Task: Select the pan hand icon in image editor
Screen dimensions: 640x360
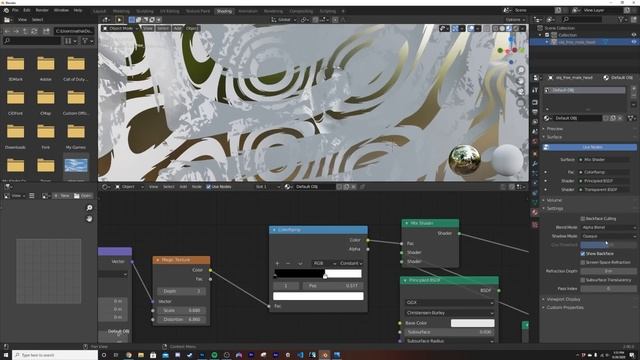Action: (89, 219)
